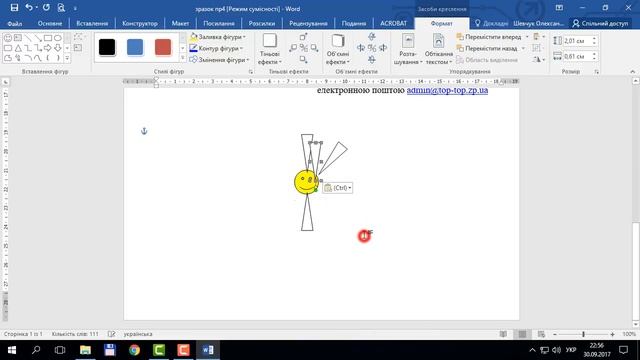This screenshot has height=360, width=640.
Task: Tilt 3-D effect down
Action: point(371,60)
